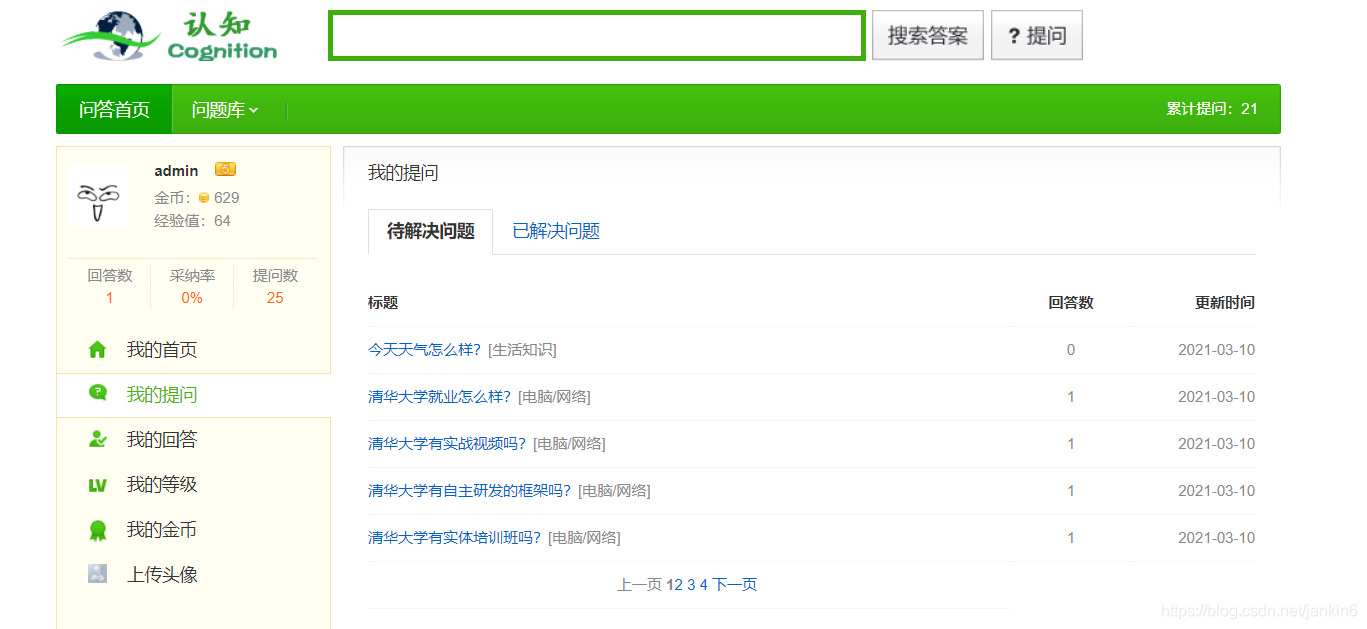Click the LV icon beside 我的等级
This screenshot has height=629, width=1367.
point(97,484)
